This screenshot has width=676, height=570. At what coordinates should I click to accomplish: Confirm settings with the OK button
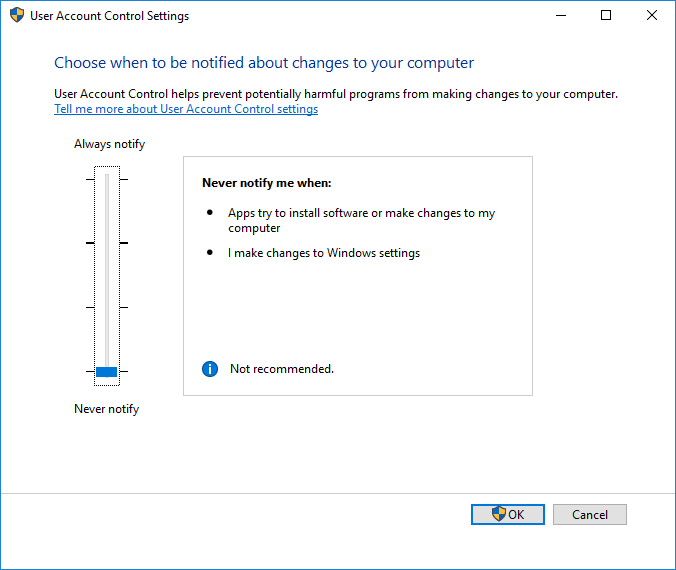click(x=507, y=514)
